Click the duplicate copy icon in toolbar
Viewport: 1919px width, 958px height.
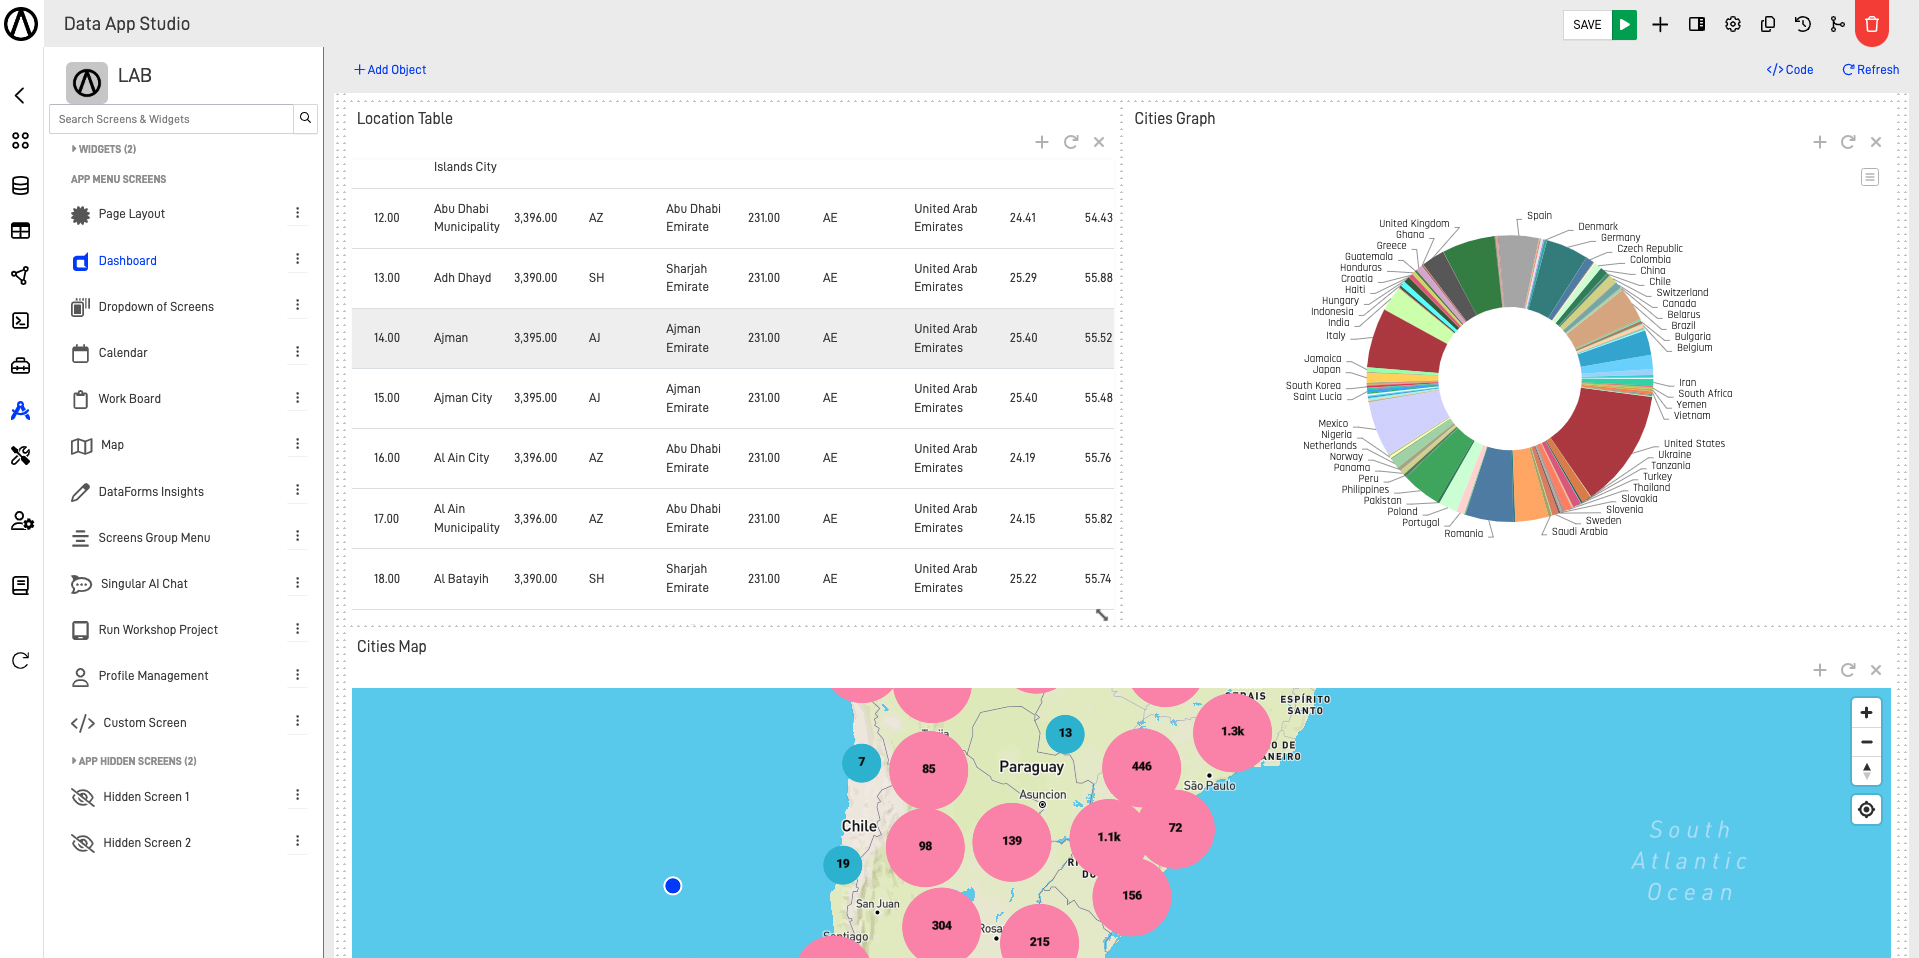point(1768,24)
